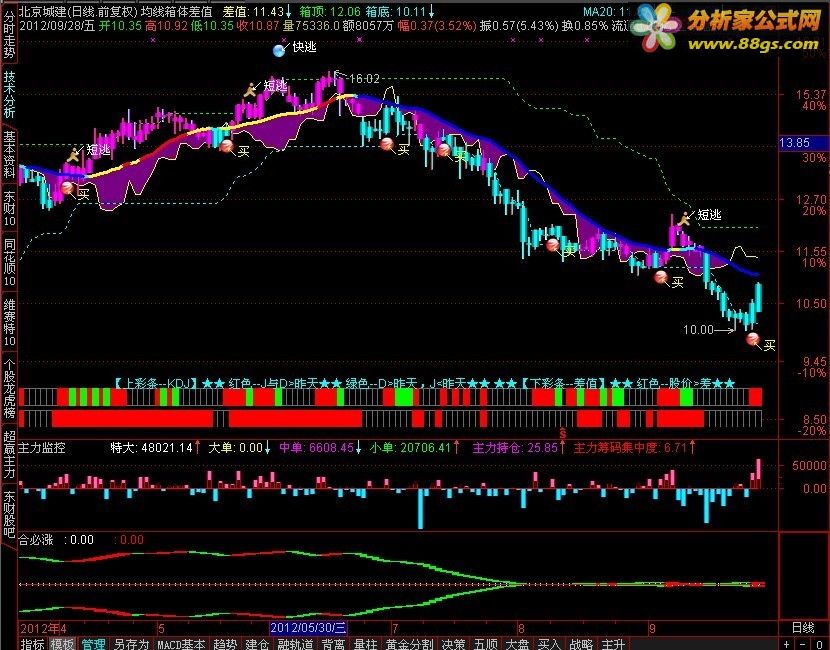Click the 2012年4 timeline label

(x=43, y=628)
